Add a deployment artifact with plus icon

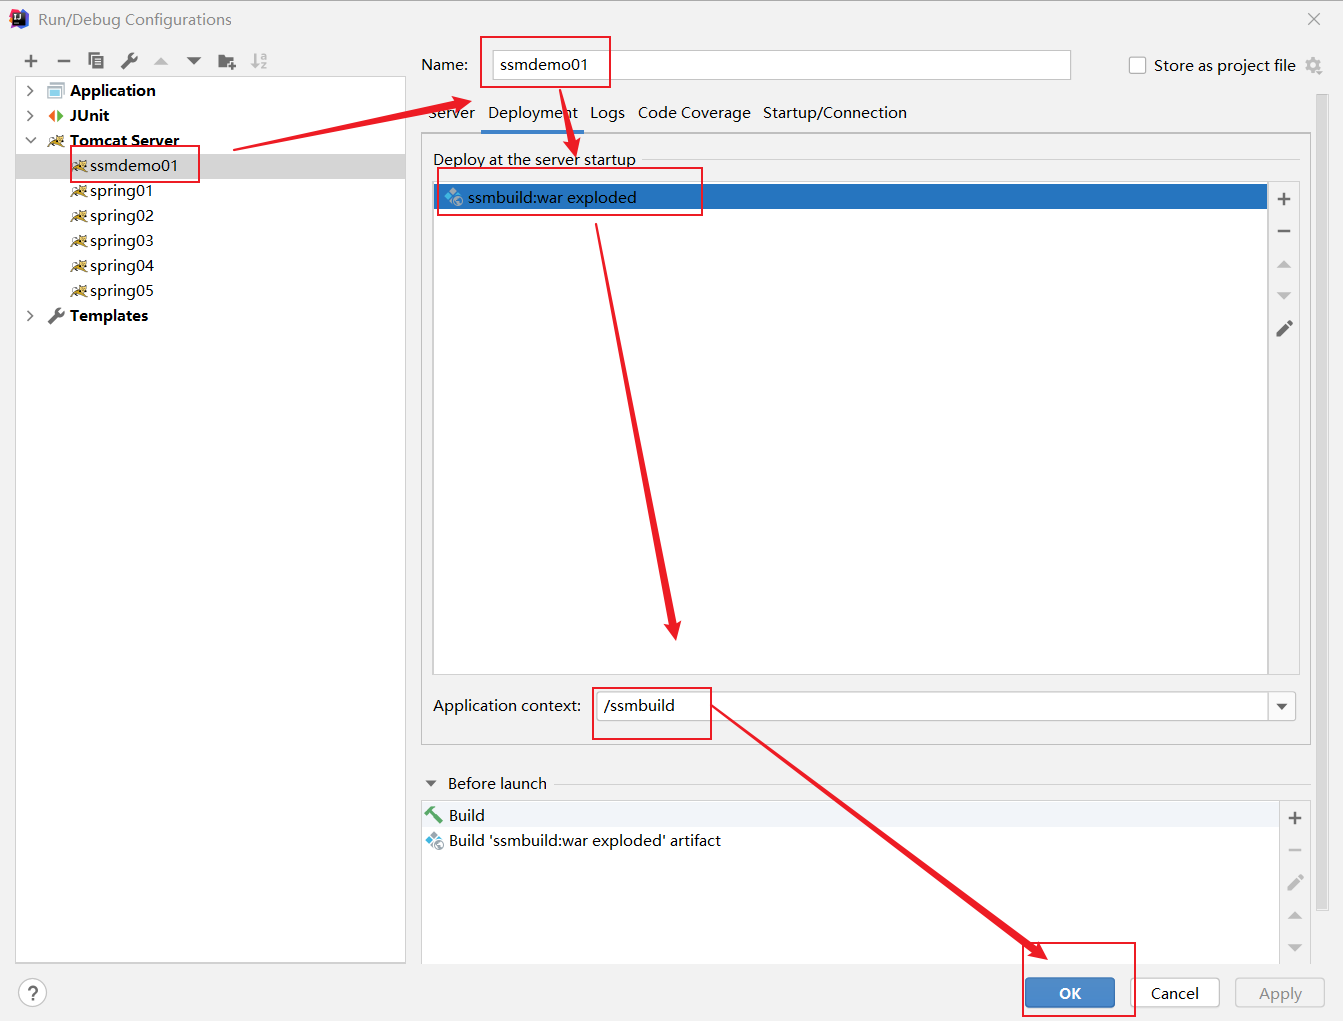click(1284, 199)
